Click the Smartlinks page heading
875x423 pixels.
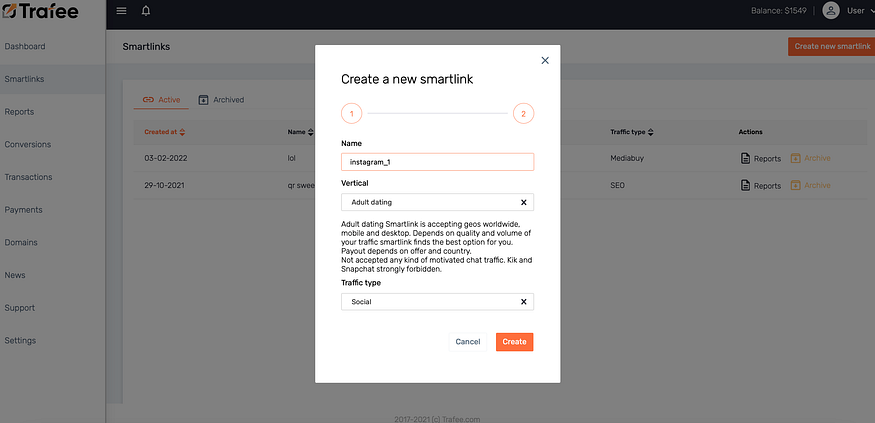tap(146, 47)
